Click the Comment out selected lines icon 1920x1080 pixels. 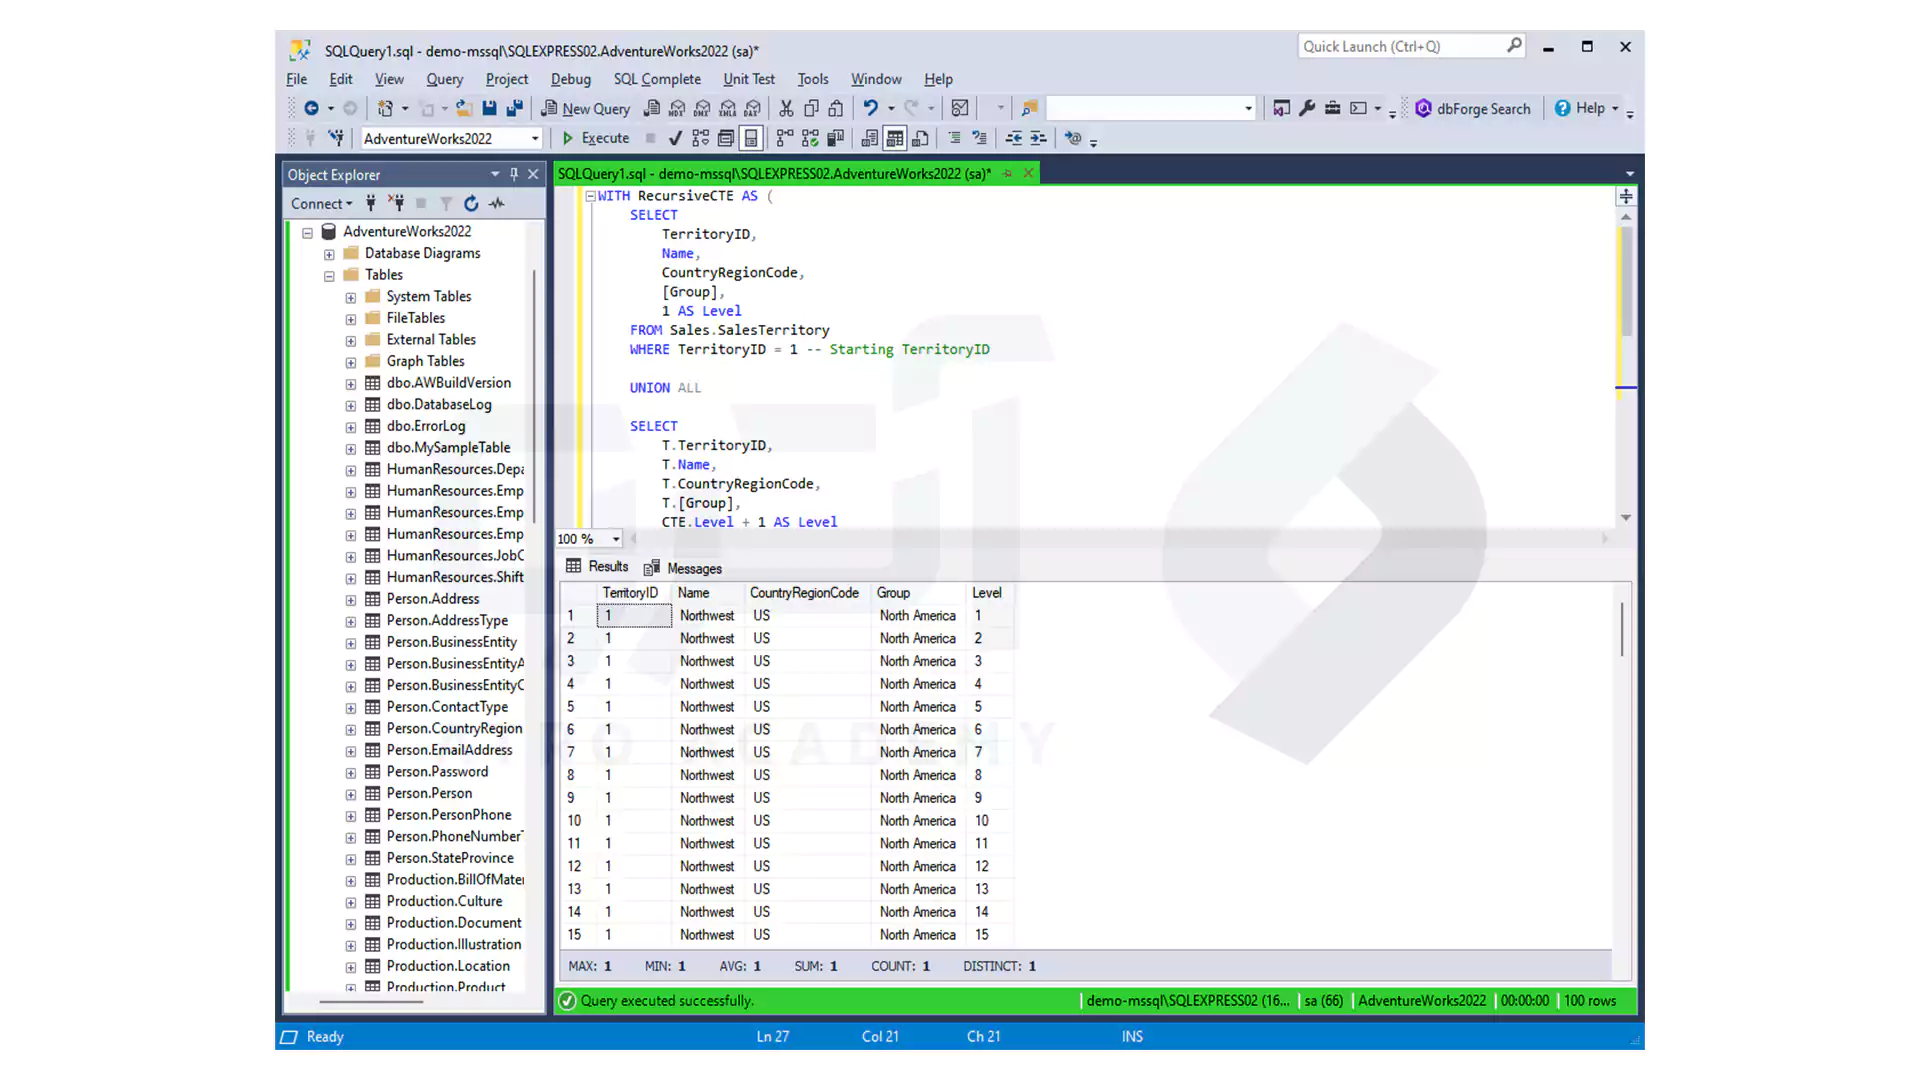pos(954,138)
